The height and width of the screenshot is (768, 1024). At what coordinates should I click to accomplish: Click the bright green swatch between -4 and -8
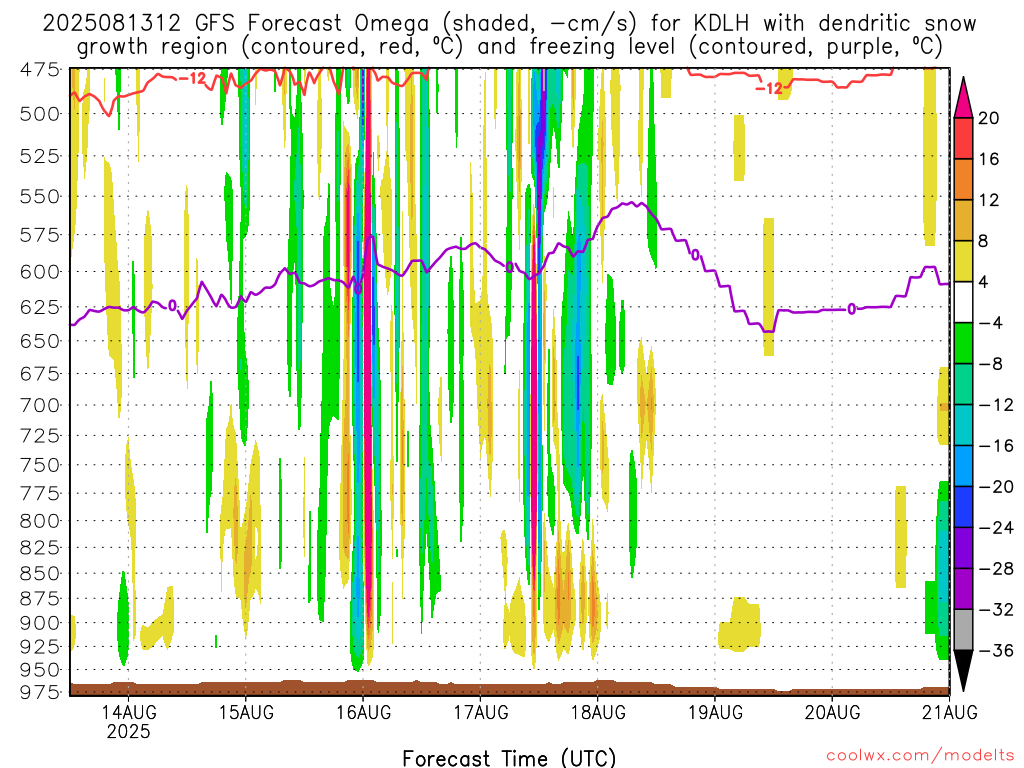coord(963,343)
